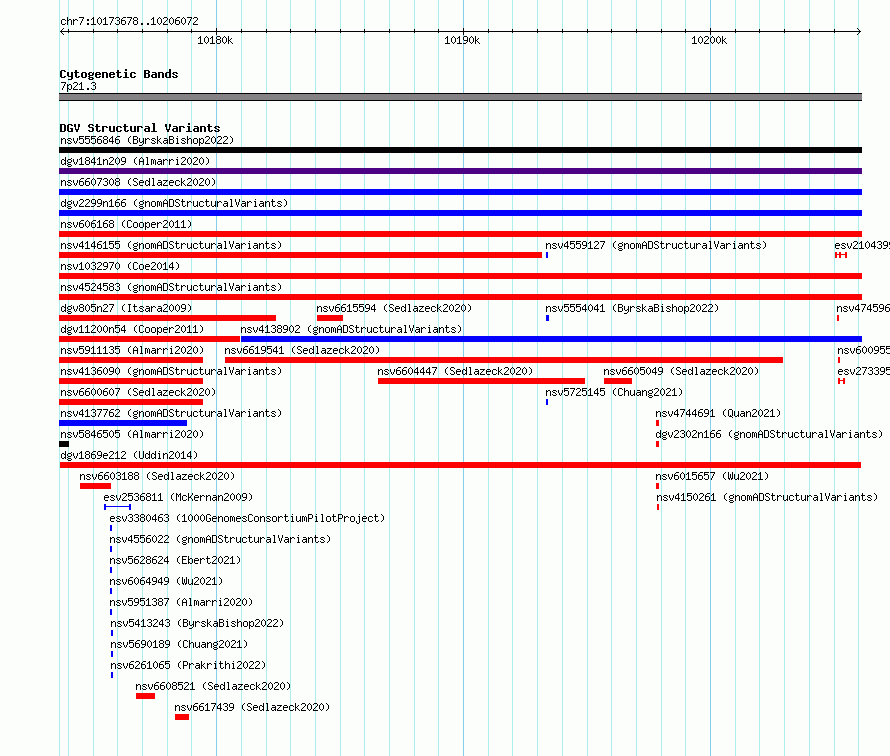Screen dimensions: 890x756
Task: Click esv3380463 (1000GenomesConsortiumPilotProject) label
Action: click(247, 518)
